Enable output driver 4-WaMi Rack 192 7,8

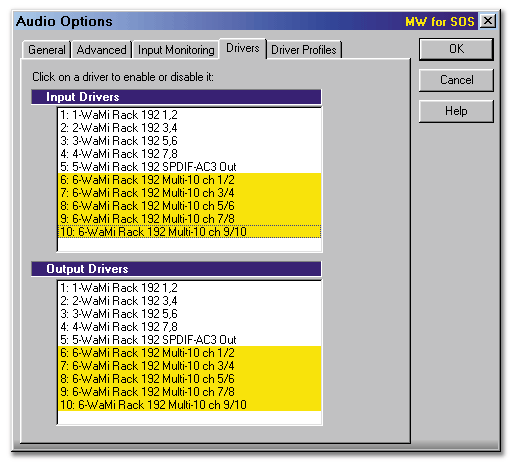point(189,327)
